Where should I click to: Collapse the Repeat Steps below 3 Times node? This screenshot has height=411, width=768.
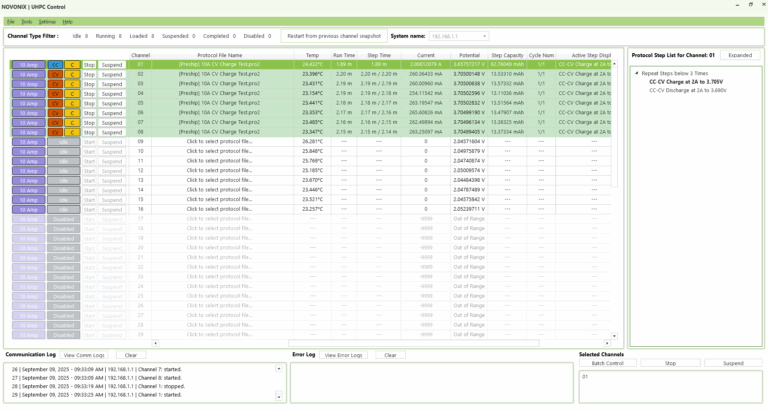(637, 74)
